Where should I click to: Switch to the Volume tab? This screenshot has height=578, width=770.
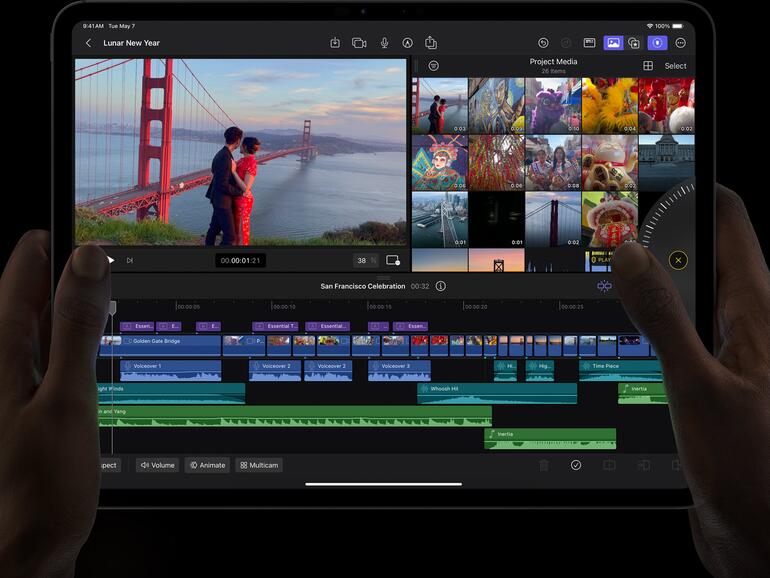pyautogui.click(x=157, y=465)
